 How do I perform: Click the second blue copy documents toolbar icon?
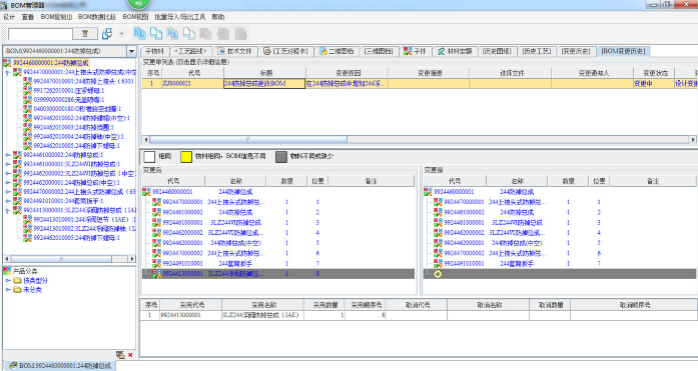pos(156,33)
